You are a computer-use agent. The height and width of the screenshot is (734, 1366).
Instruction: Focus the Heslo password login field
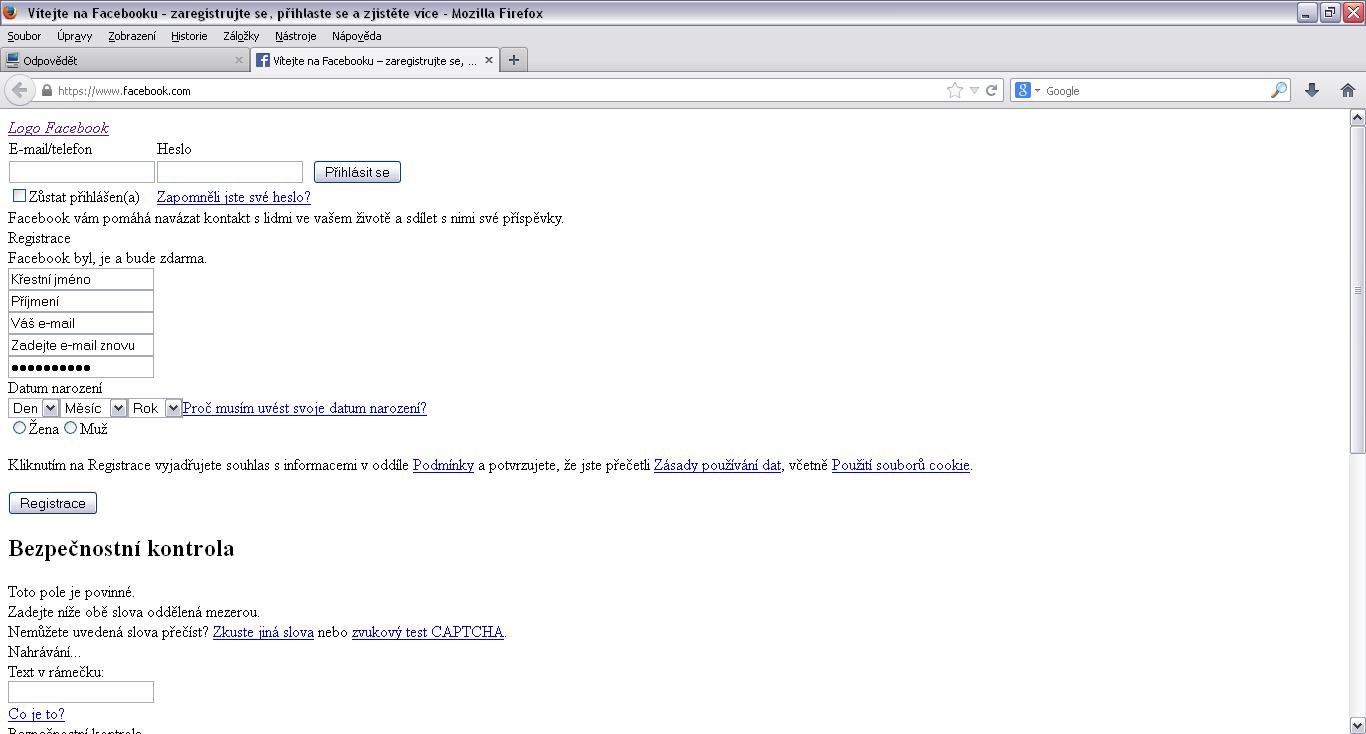(x=230, y=172)
